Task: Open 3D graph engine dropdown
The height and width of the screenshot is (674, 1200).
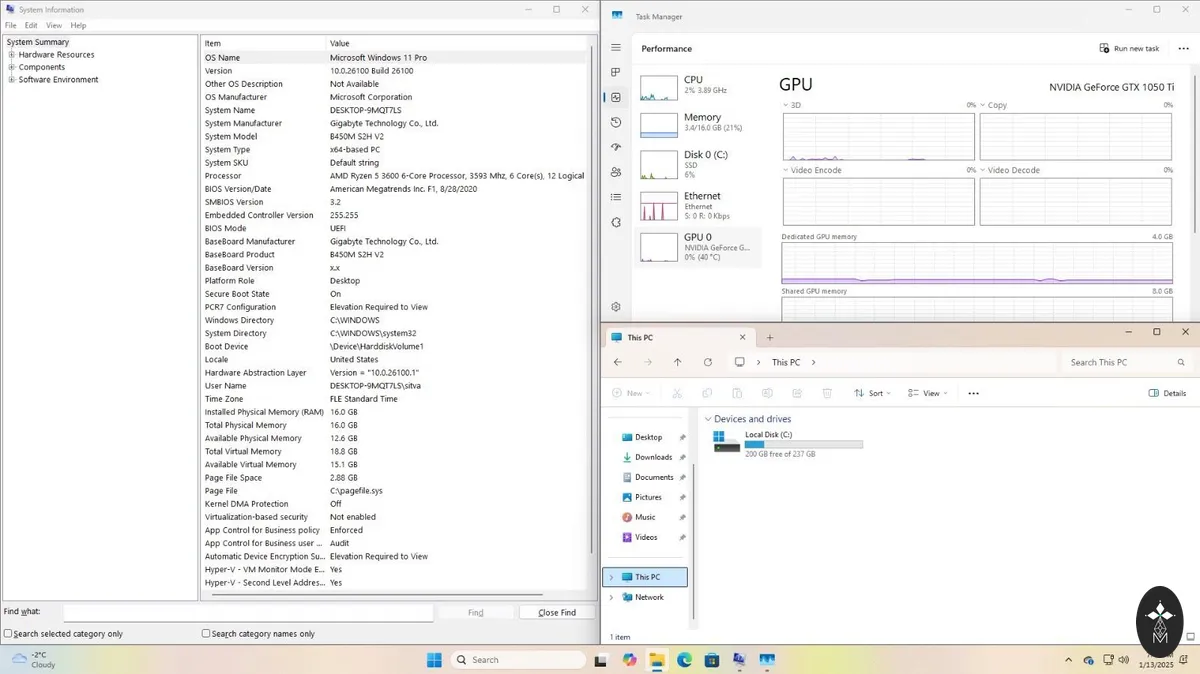Action: click(x=786, y=105)
